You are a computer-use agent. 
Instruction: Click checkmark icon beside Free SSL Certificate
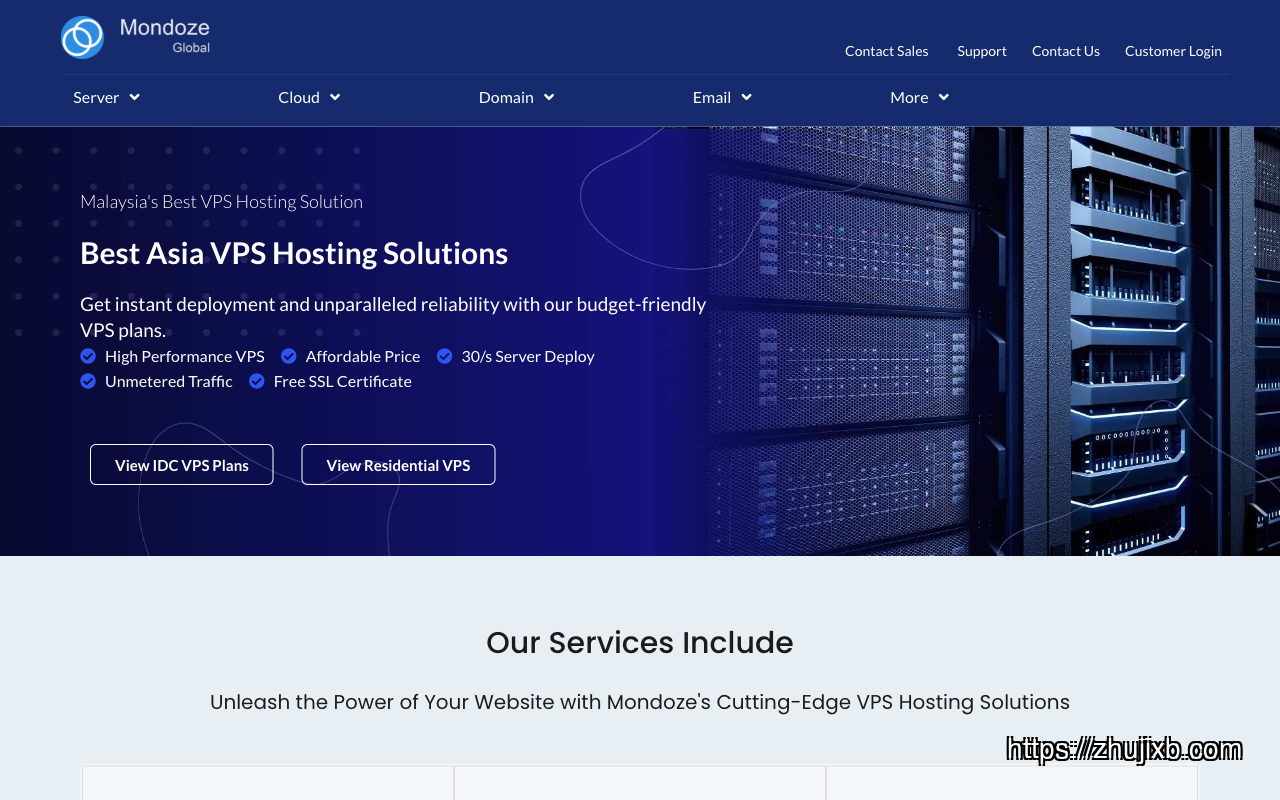257,381
